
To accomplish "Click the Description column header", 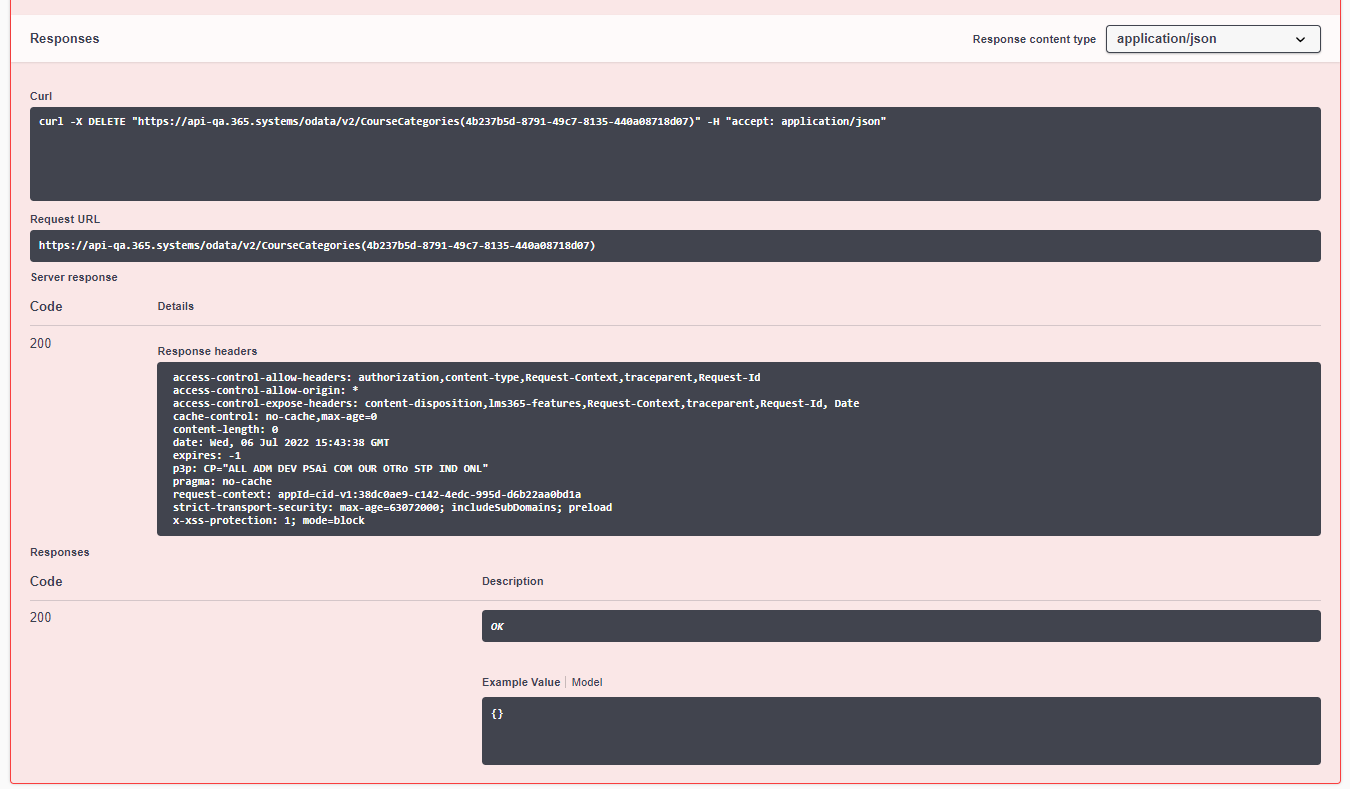I will point(512,581).
